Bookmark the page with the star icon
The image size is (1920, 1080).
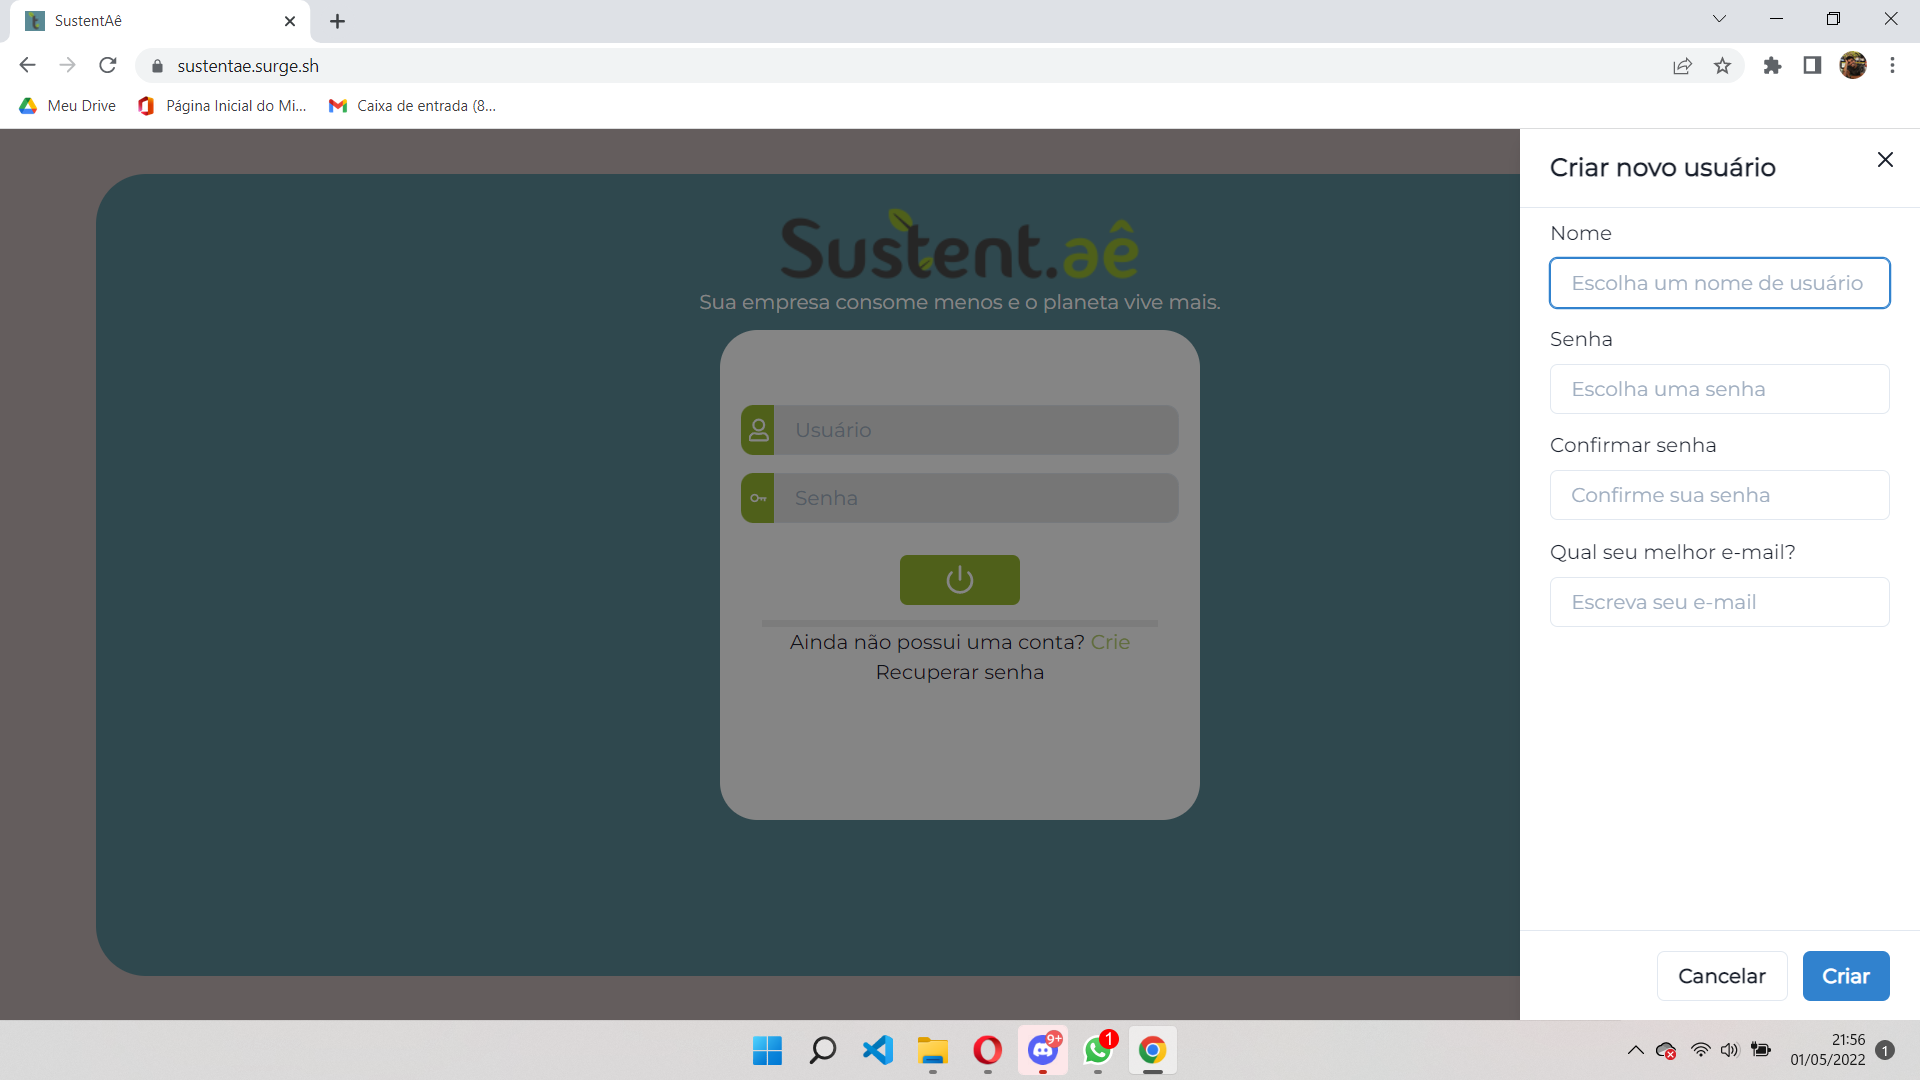pos(1722,66)
